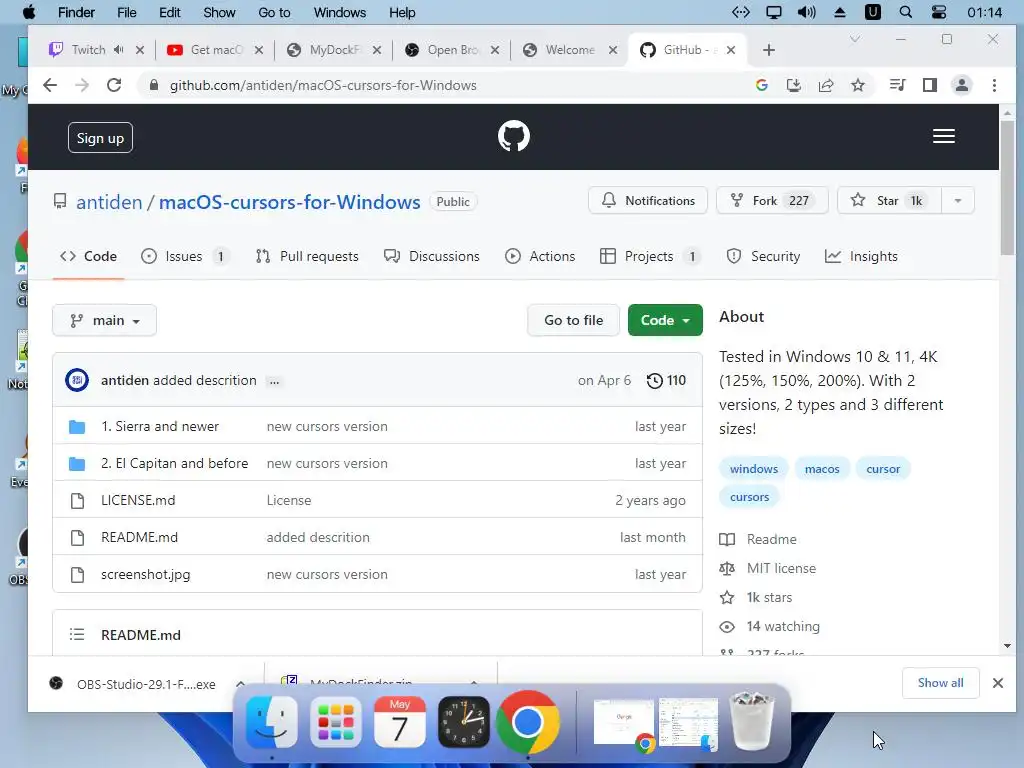Go back with the browser back arrow
This screenshot has height=768, width=1024.
[x=50, y=86]
